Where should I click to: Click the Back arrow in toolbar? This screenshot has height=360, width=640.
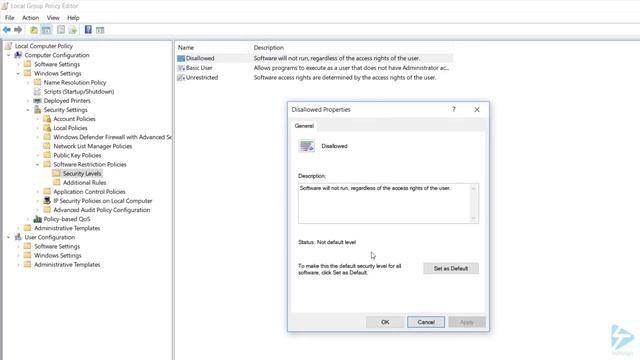(7, 30)
